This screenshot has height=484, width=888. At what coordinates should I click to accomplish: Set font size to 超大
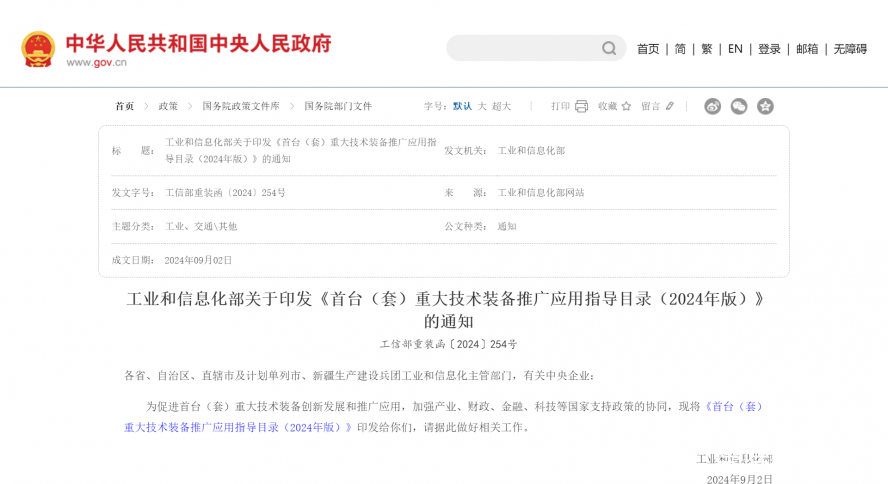click(501, 106)
